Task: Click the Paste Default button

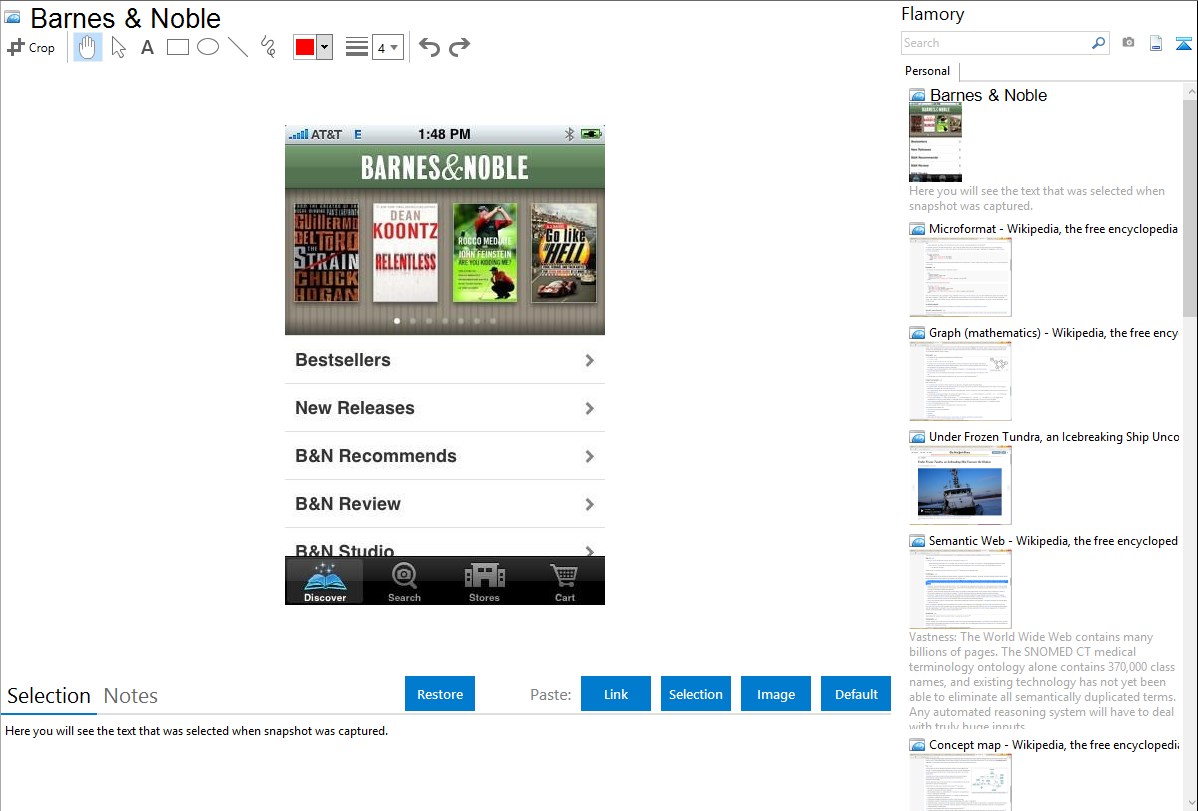Action: click(856, 694)
